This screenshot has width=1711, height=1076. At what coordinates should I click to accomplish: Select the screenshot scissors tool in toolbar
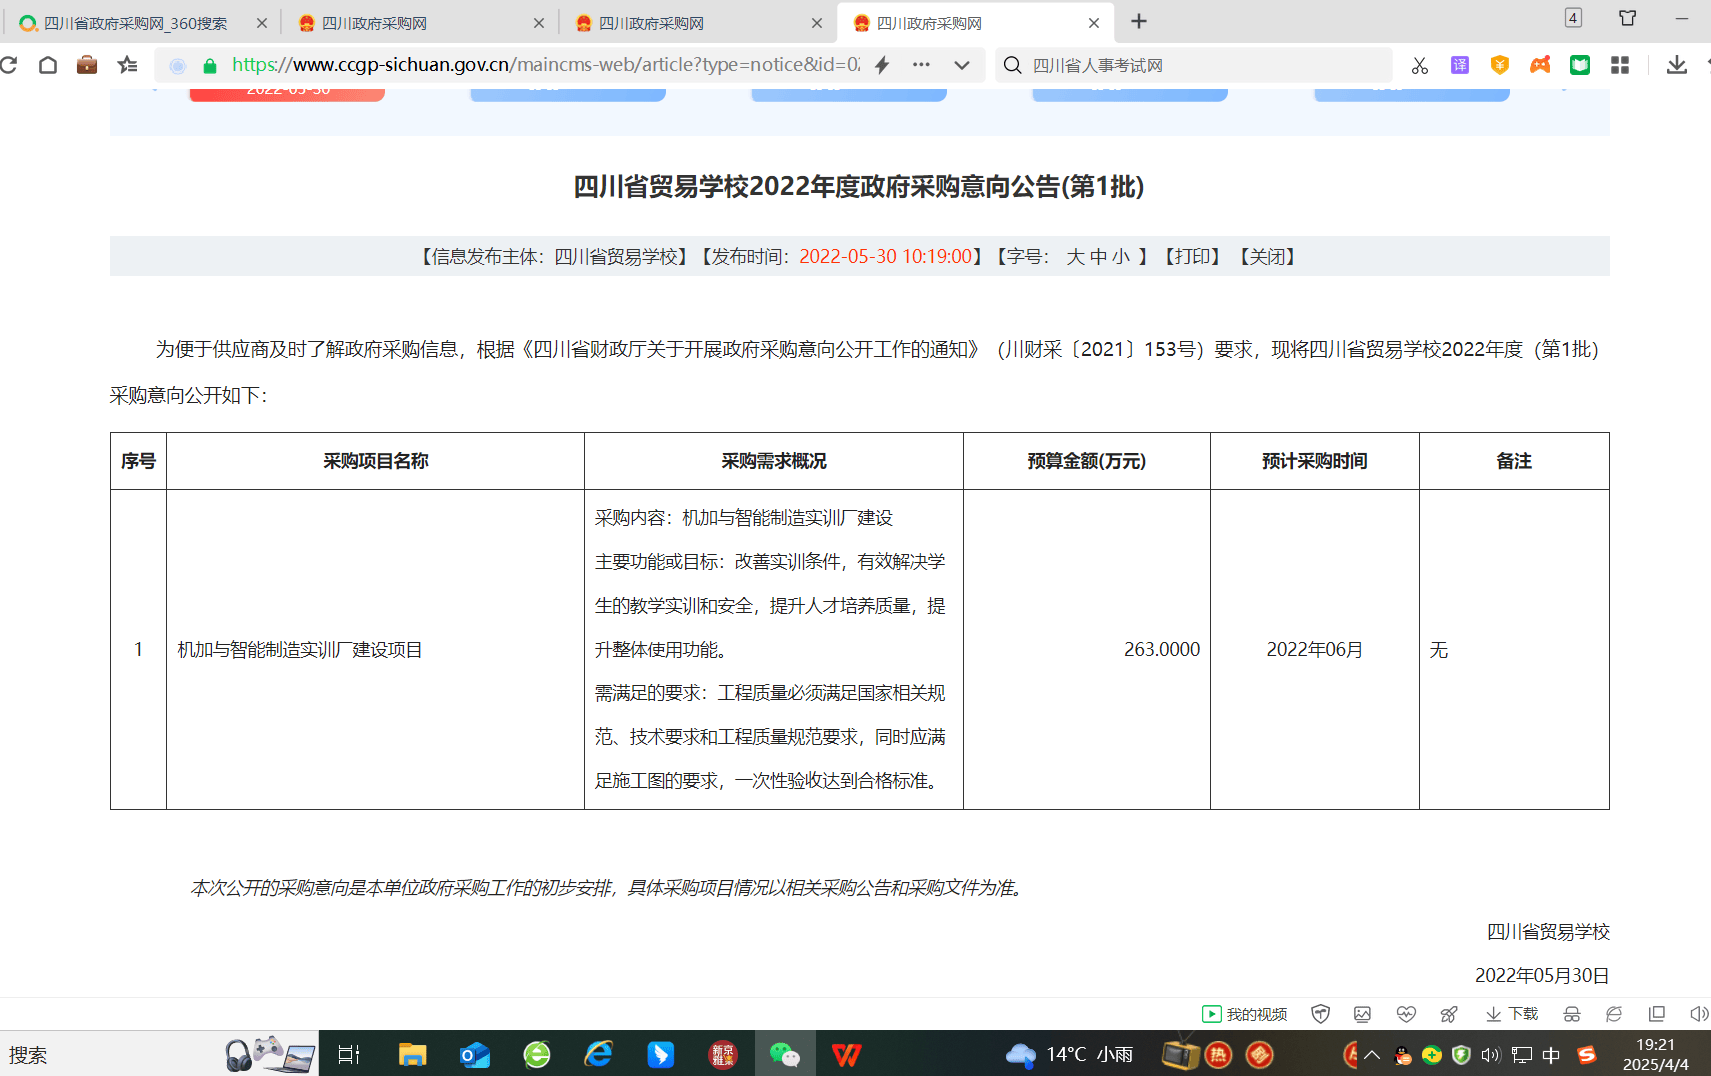(1419, 65)
